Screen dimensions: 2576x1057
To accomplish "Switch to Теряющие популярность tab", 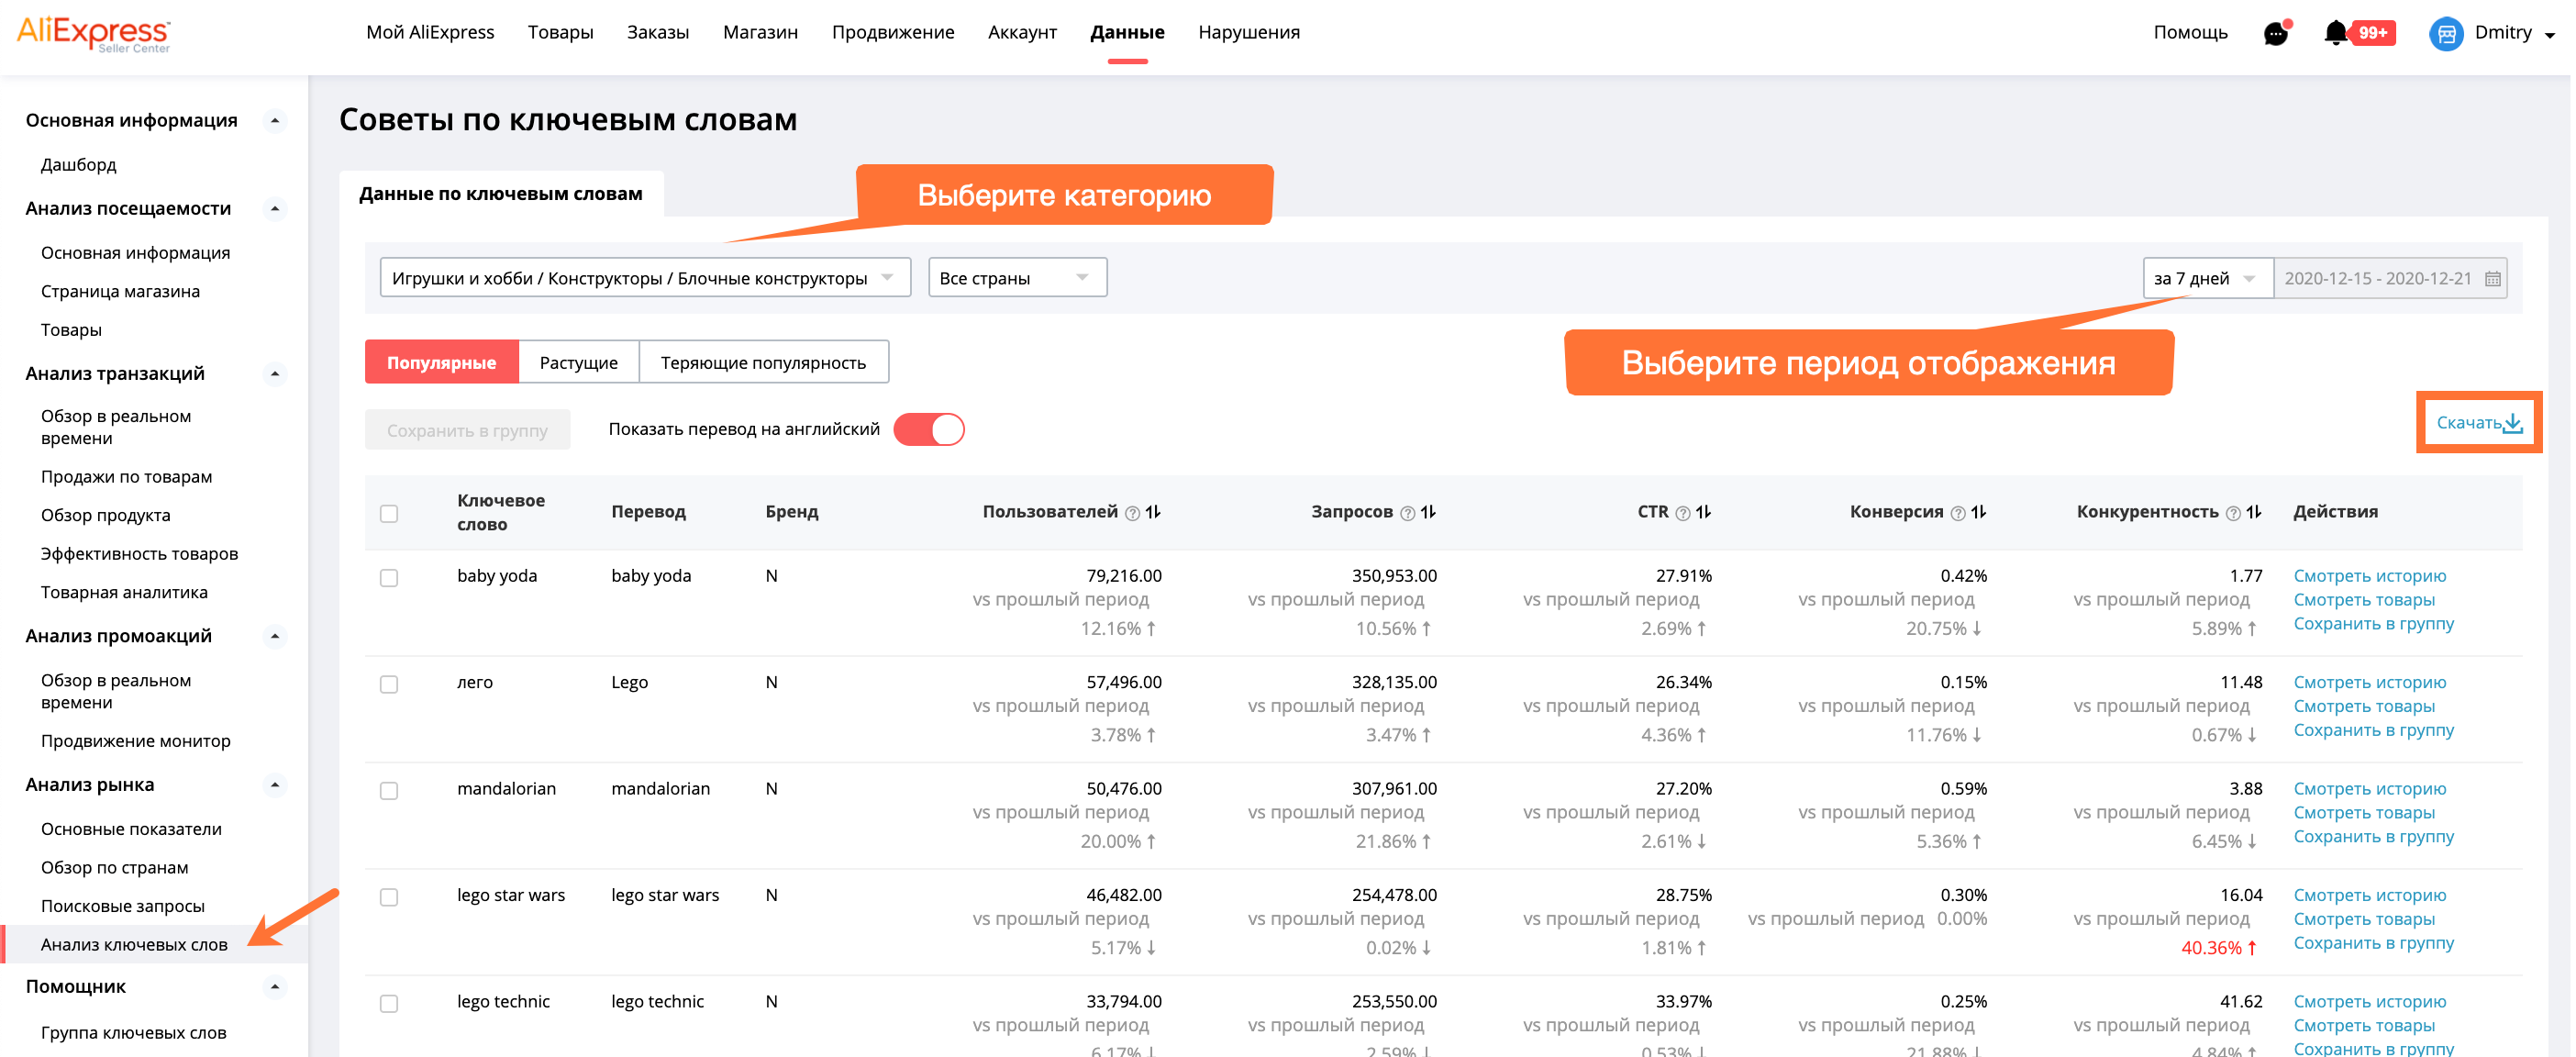I will pyautogui.click(x=764, y=363).
